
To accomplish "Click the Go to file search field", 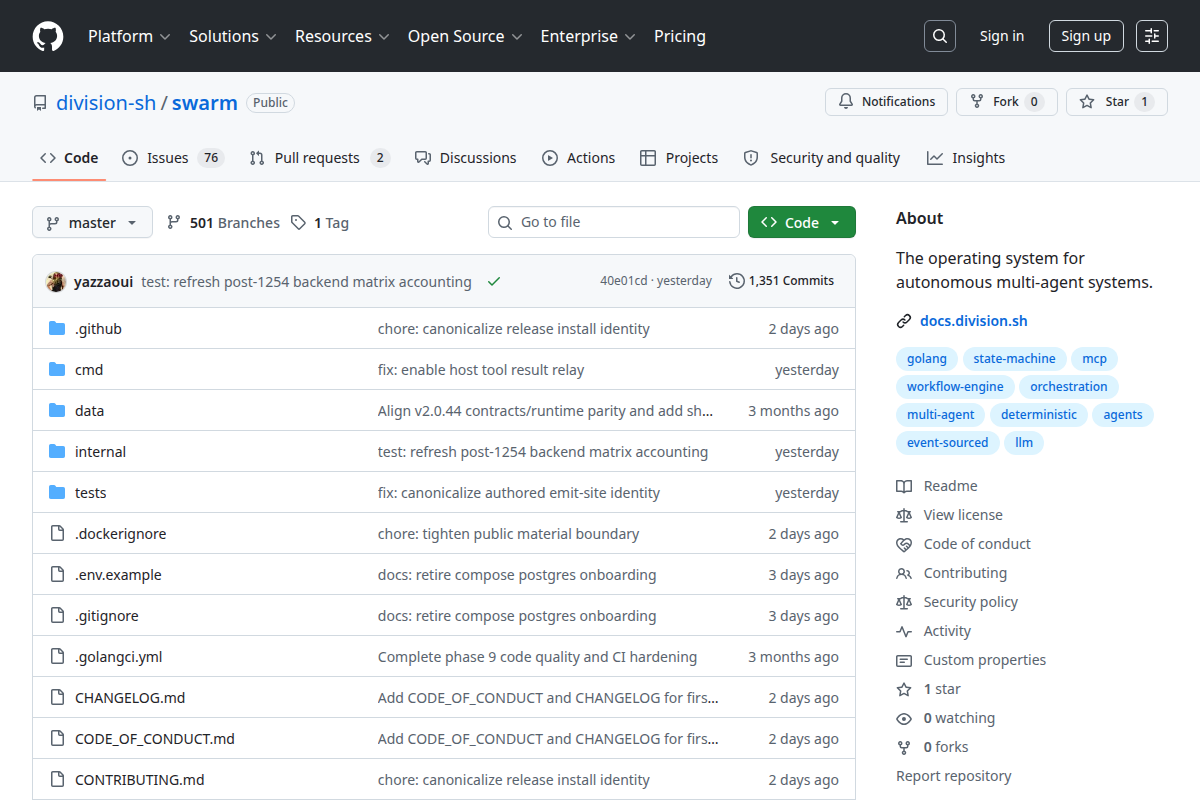I will pos(614,222).
